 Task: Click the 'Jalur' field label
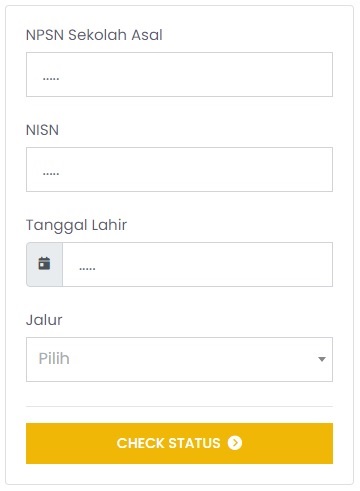click(44, 320)
